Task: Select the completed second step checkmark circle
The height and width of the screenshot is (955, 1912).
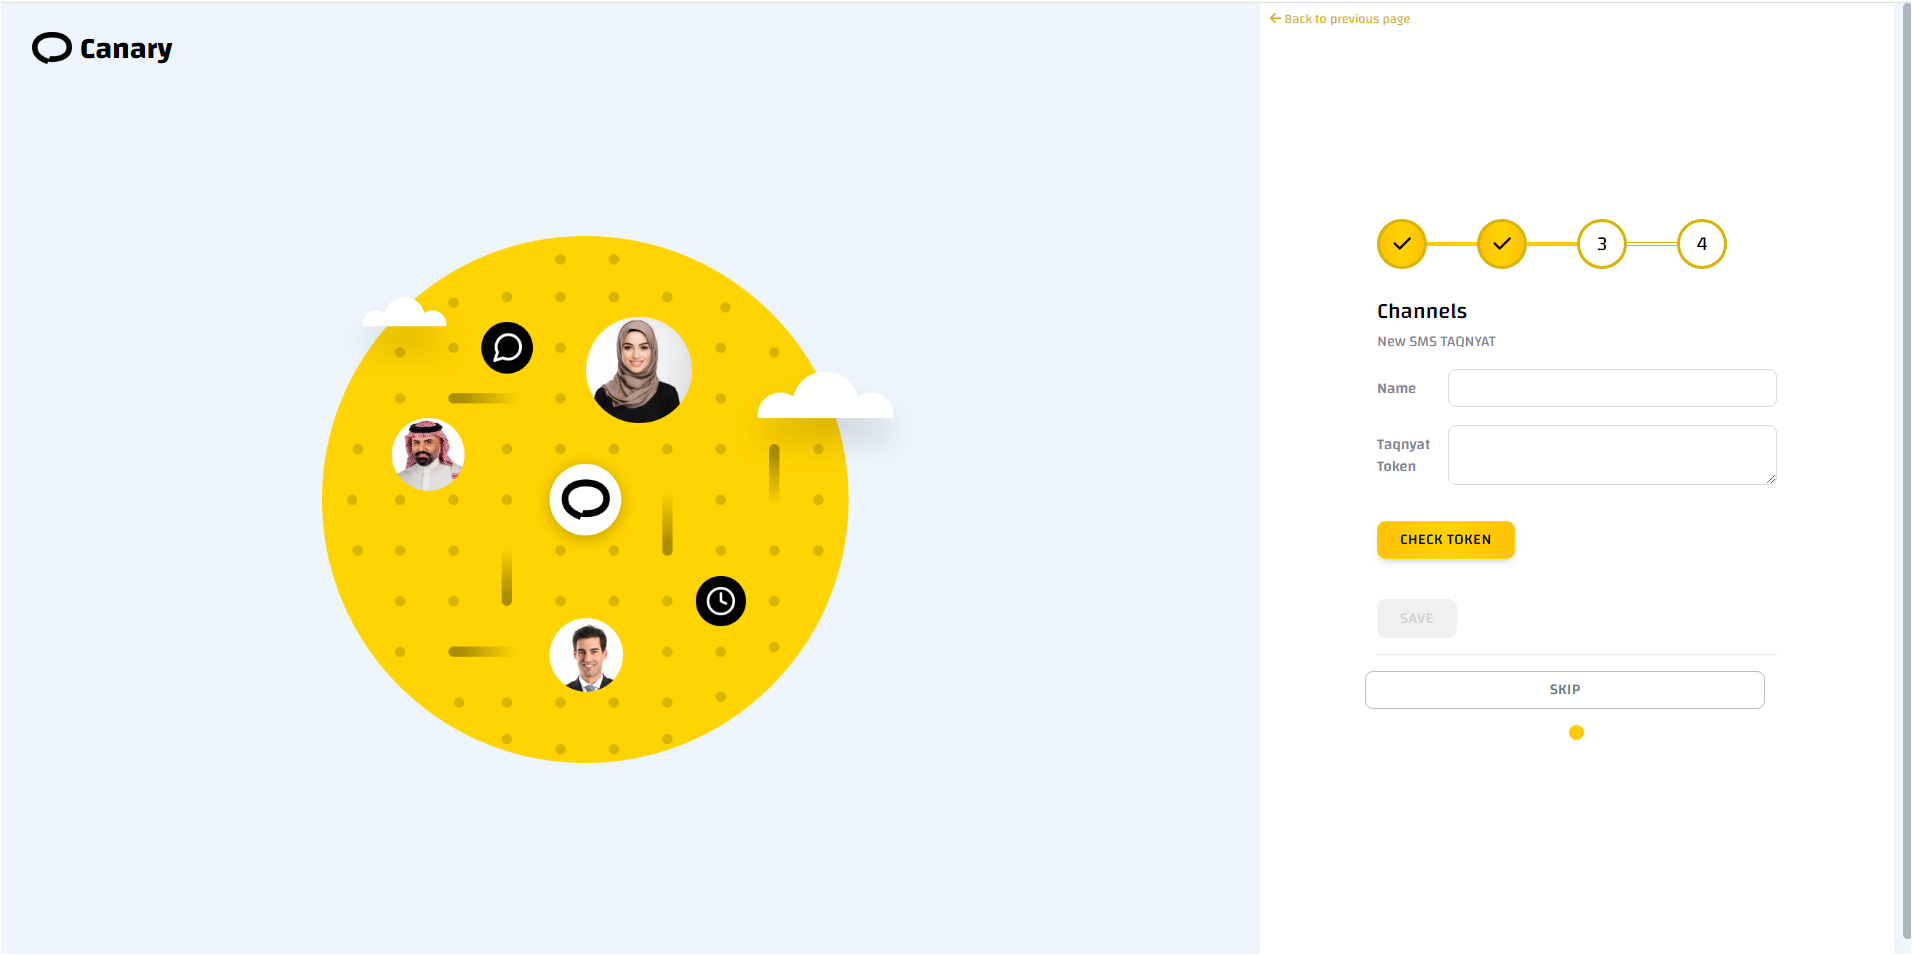Action: point(1502,244)
